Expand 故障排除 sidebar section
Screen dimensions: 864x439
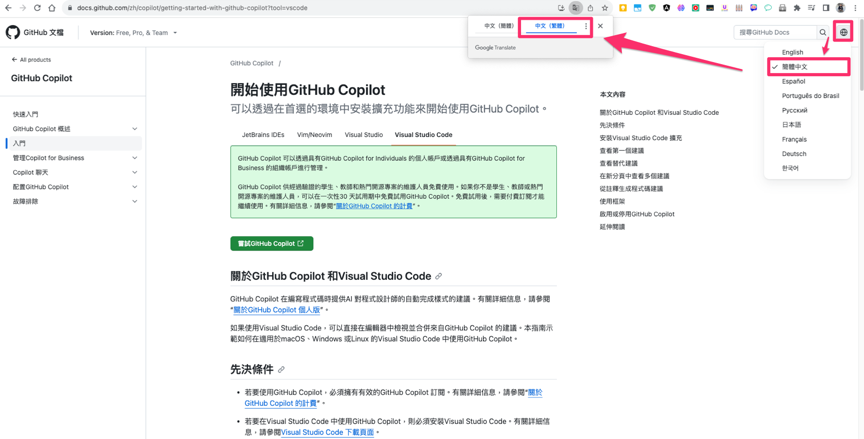click(134, 202)
